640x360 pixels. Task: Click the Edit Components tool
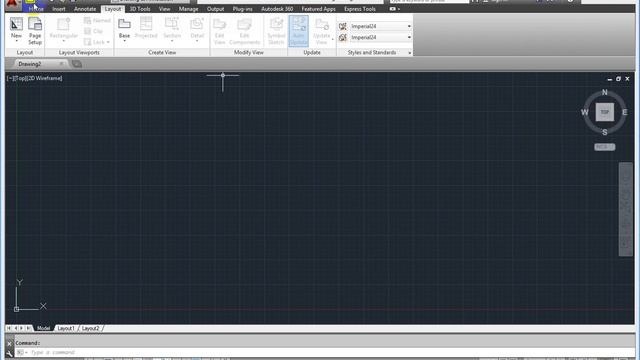244,31
